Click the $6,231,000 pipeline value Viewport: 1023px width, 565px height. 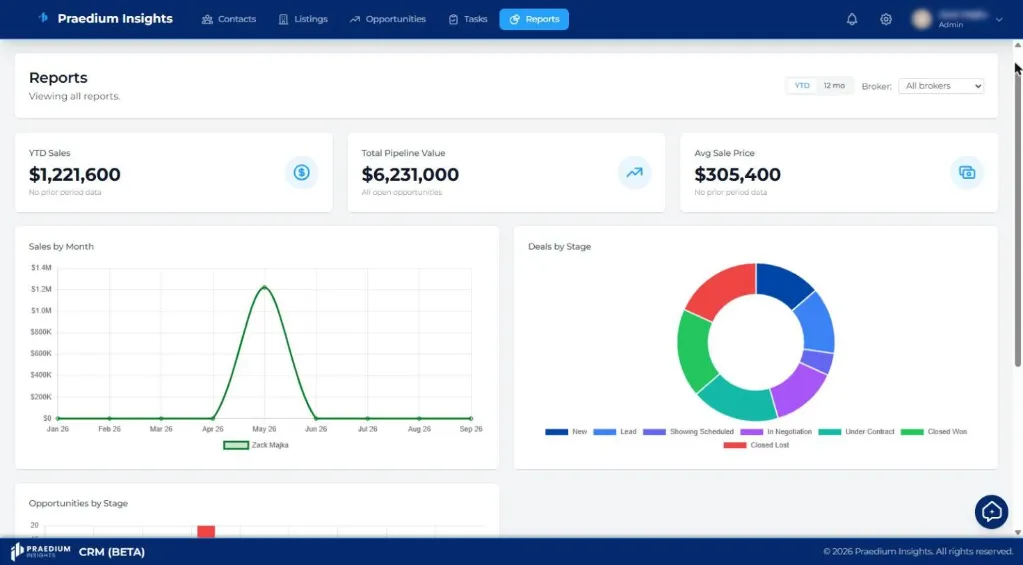click(410, 174)
